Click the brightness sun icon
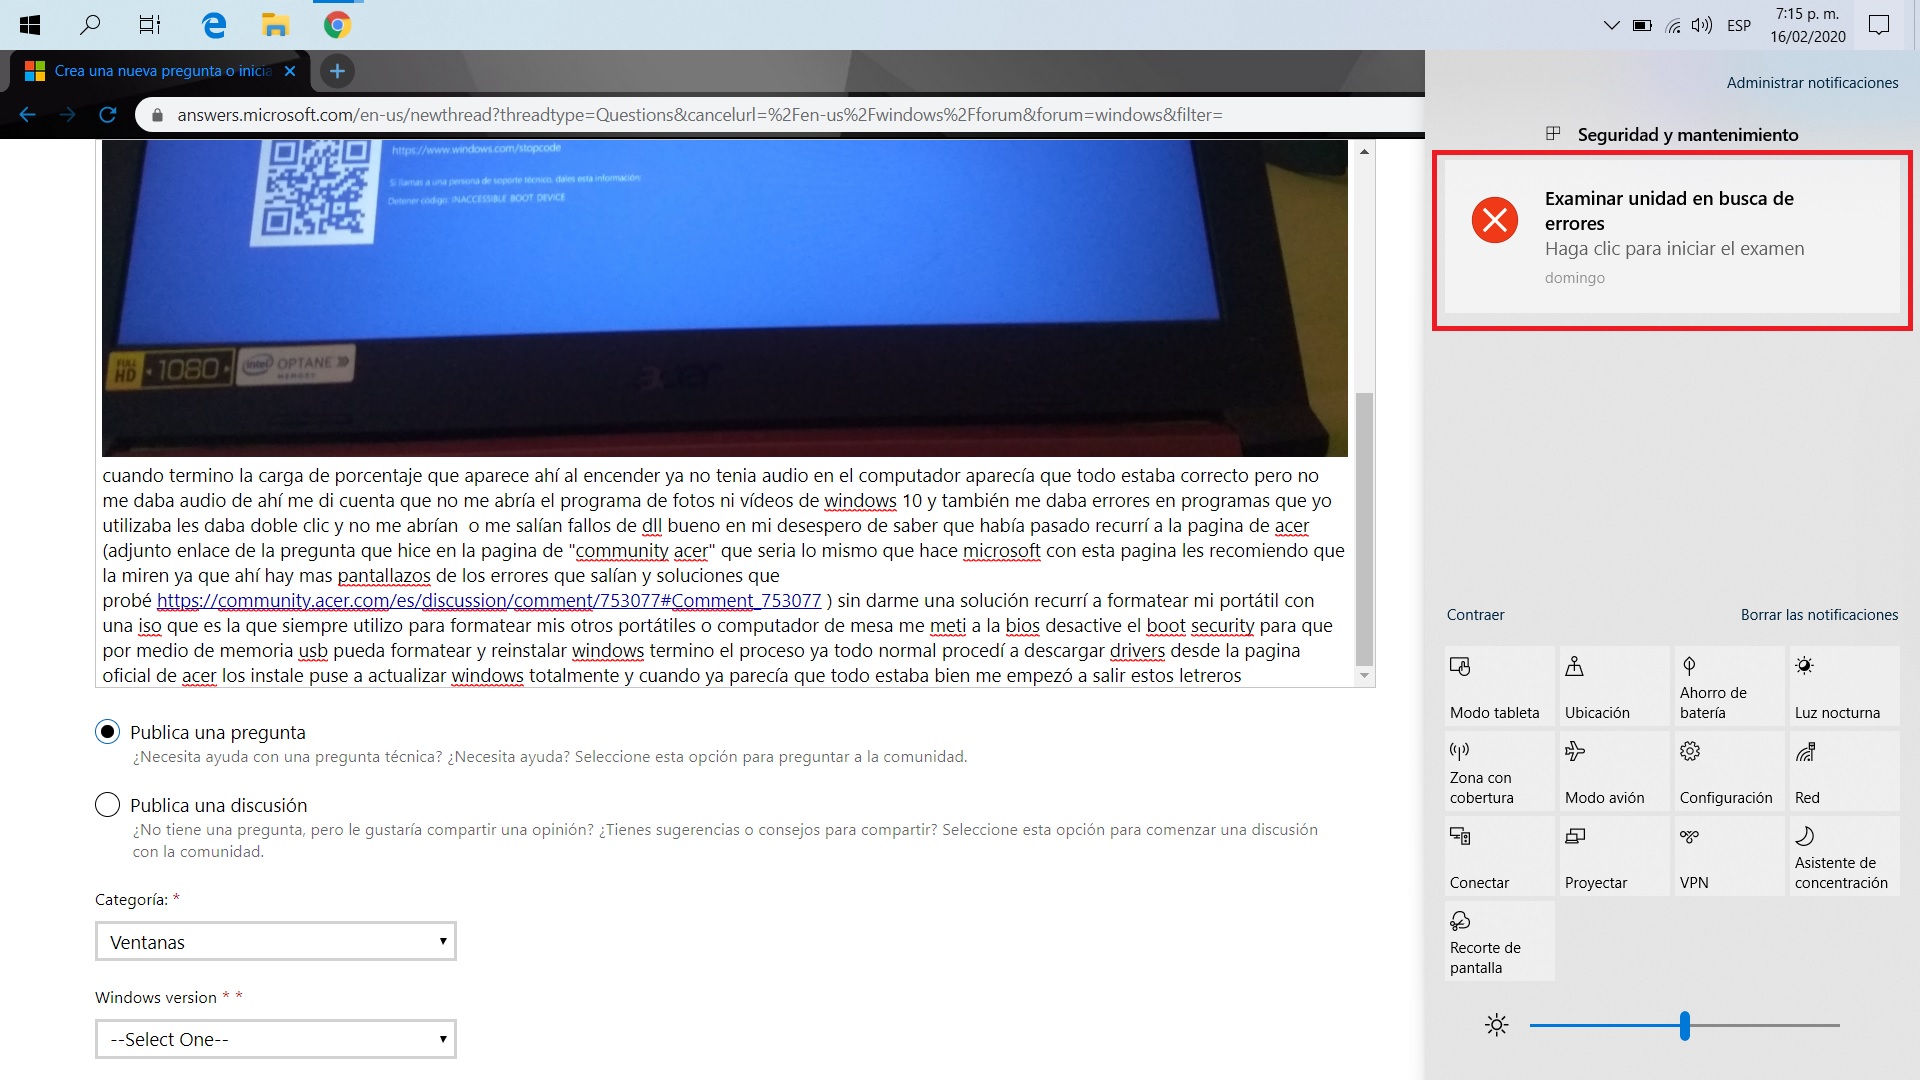The width and height of the screenshot is (1920, 1080). coord(1496,1025)
